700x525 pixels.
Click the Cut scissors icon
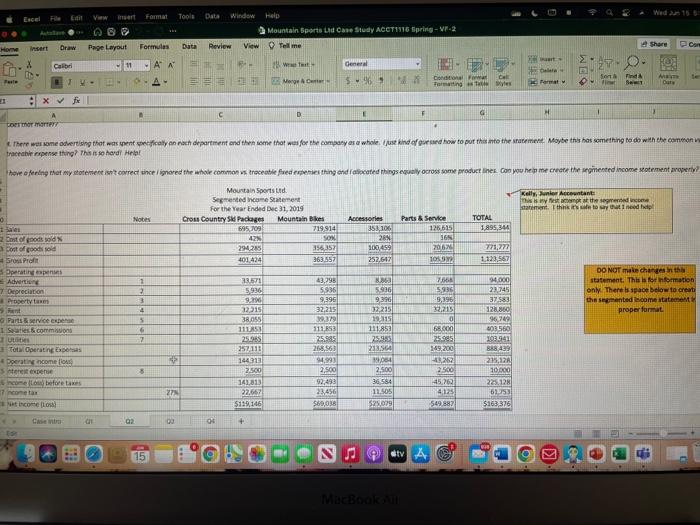[x=29, y=64]
